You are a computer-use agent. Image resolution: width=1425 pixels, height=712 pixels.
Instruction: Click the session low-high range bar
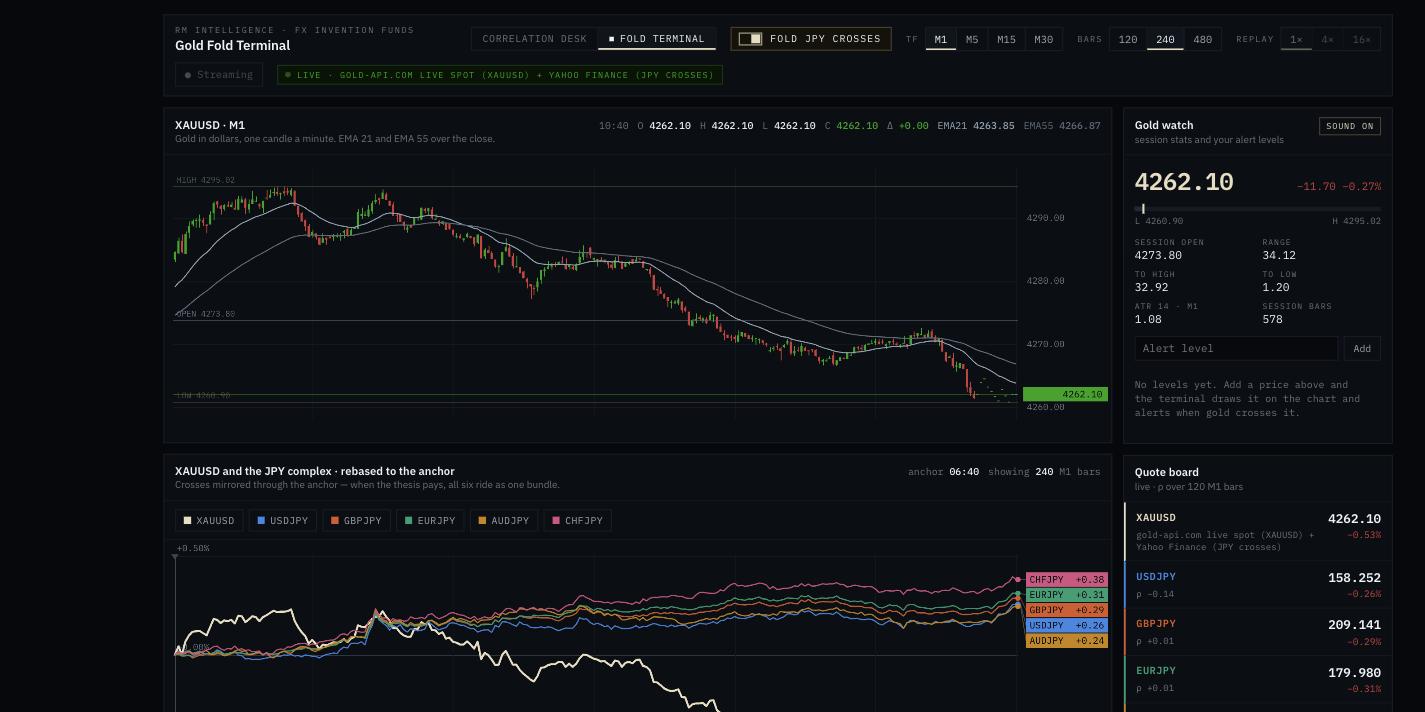pos(1258,209)
